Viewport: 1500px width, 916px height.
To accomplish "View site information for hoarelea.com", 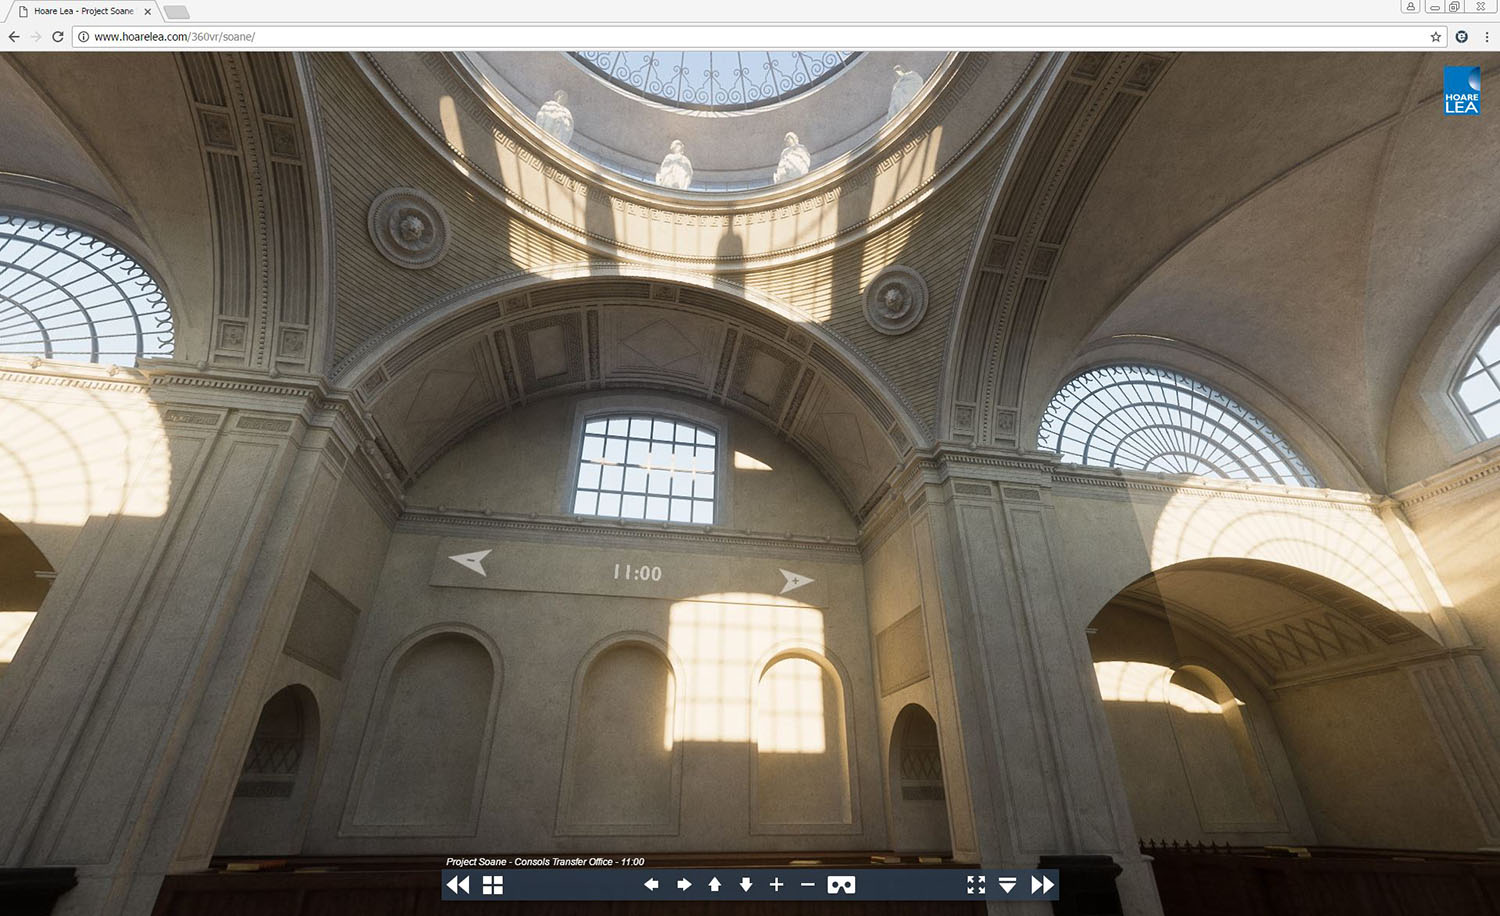I will [84, 37].
